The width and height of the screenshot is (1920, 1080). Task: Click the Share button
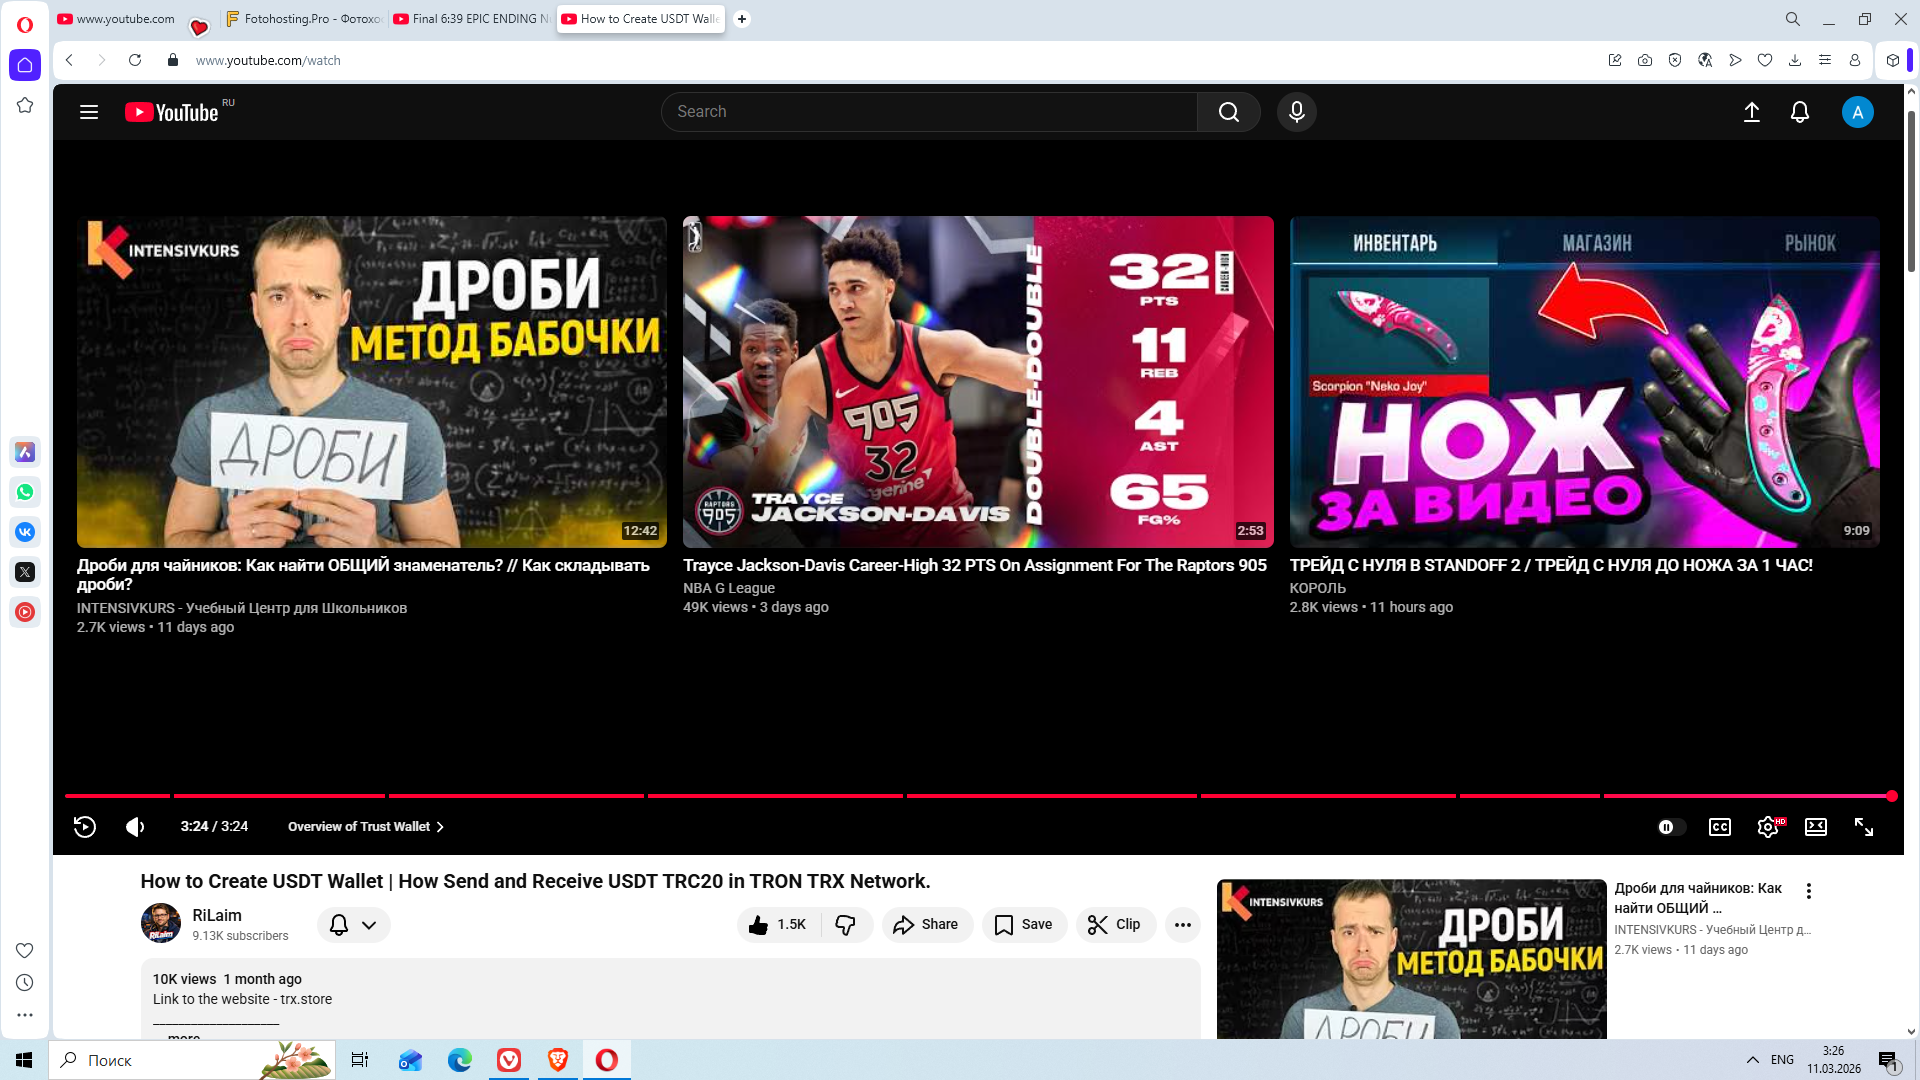926,925
